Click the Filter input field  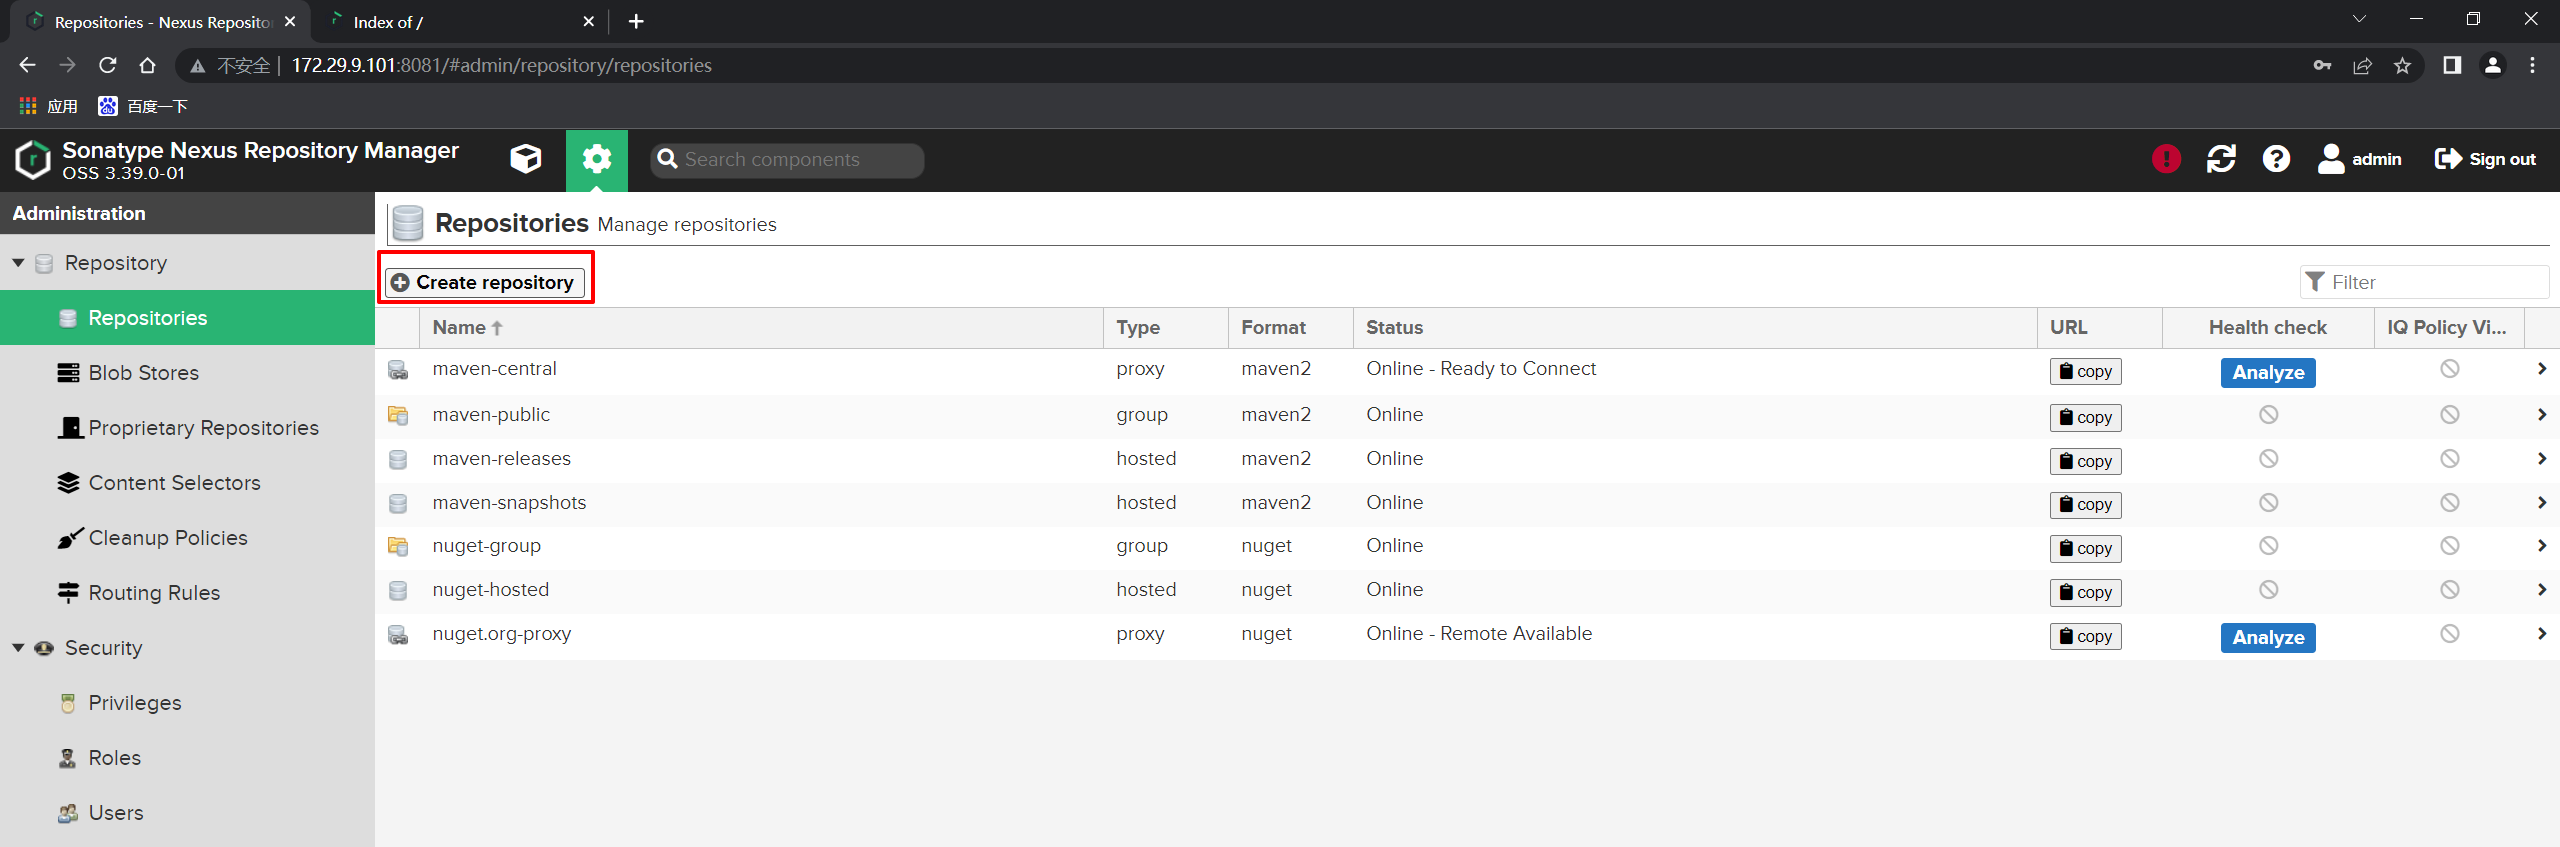2424,282
